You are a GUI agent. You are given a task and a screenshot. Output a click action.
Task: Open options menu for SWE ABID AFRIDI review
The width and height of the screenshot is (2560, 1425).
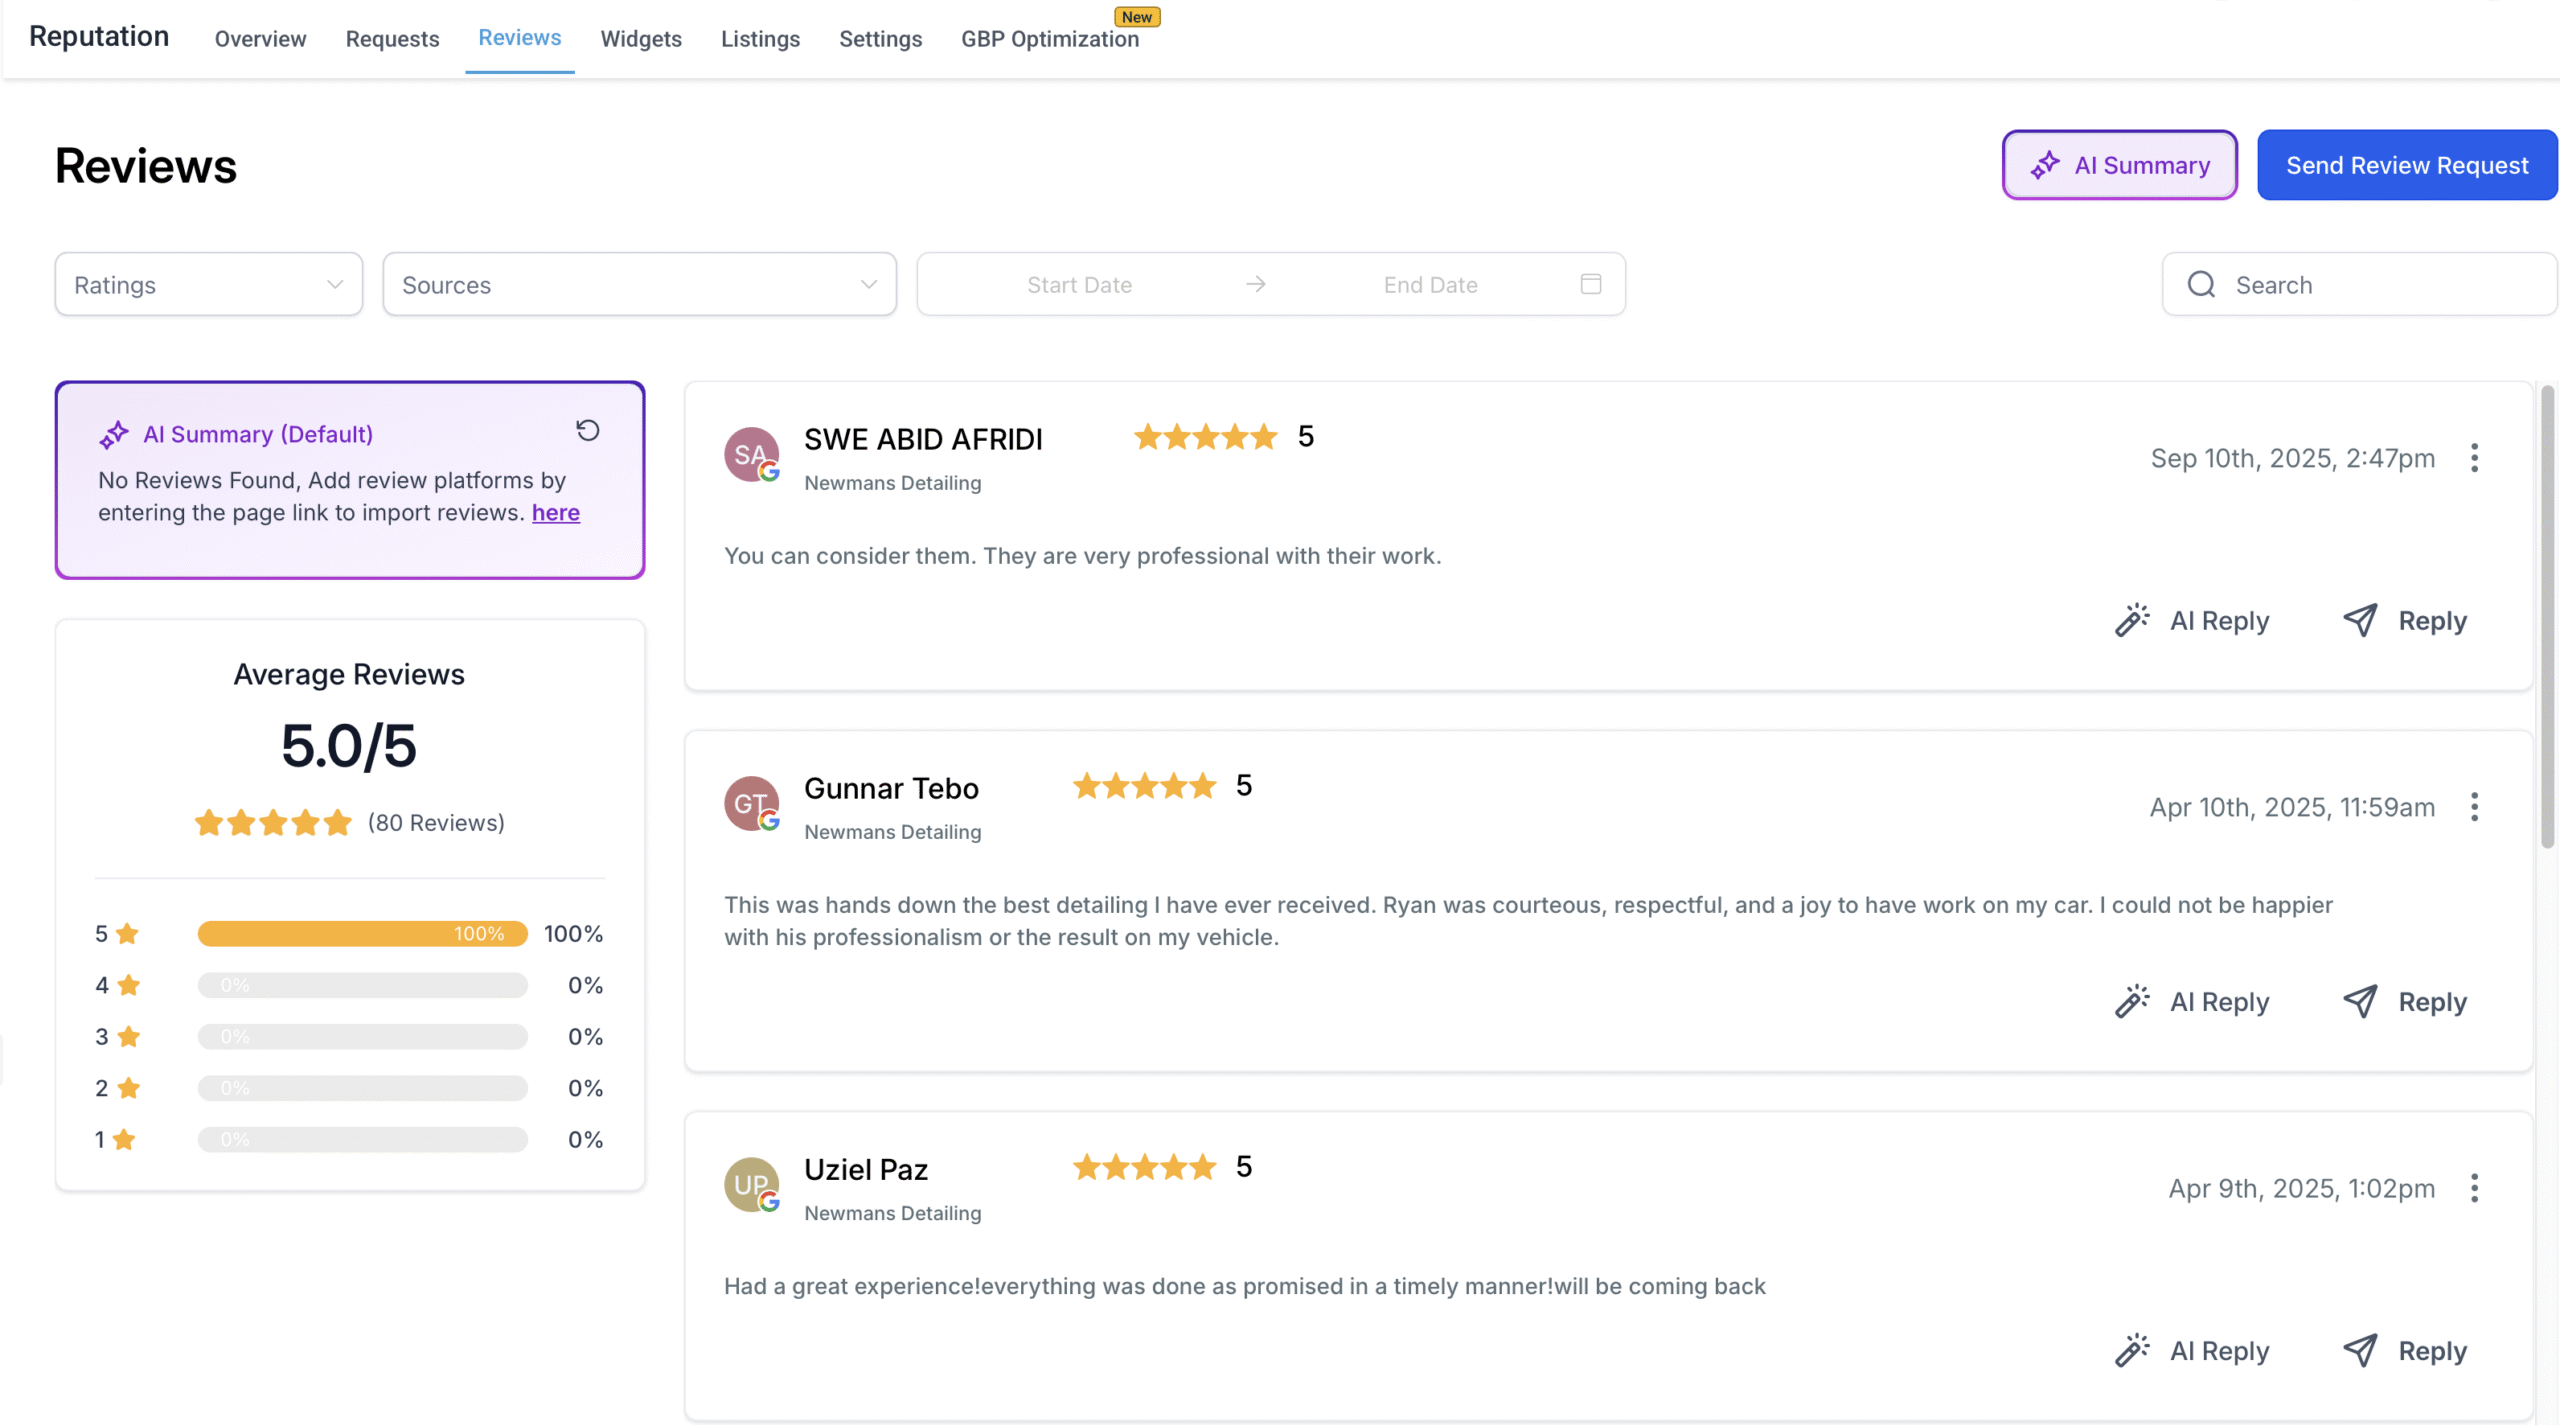tap(2474, 458)
